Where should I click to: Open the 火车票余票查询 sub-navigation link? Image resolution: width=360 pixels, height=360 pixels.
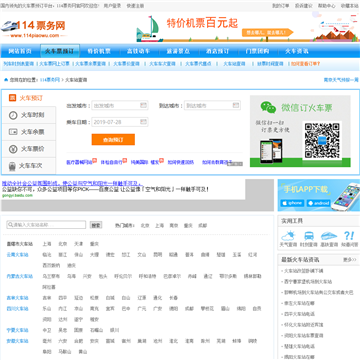[90, 64]
